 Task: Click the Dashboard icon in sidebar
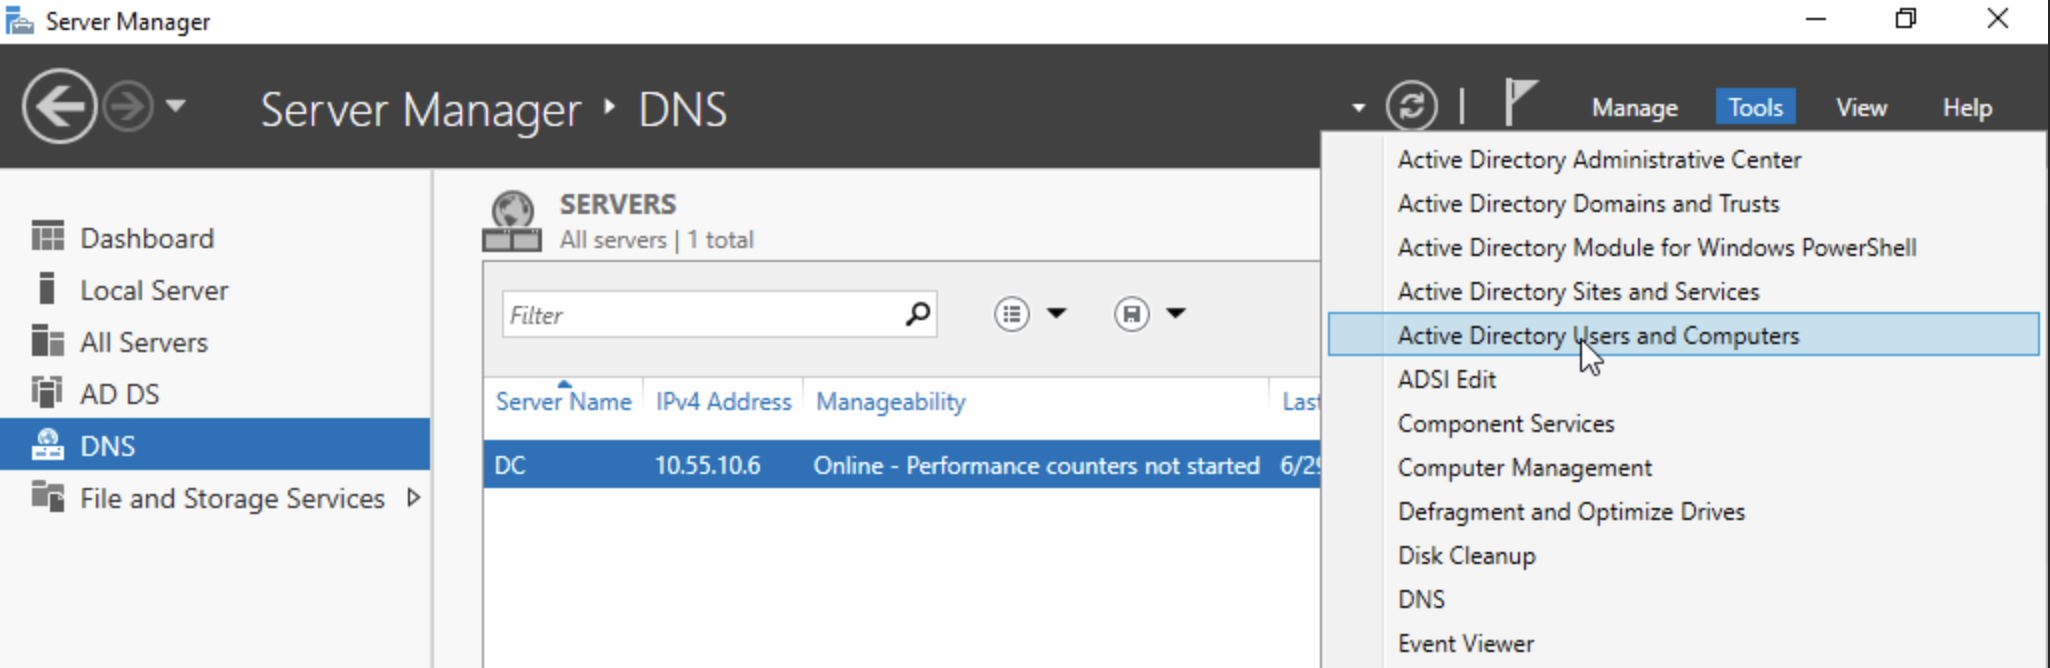(47, 238)
